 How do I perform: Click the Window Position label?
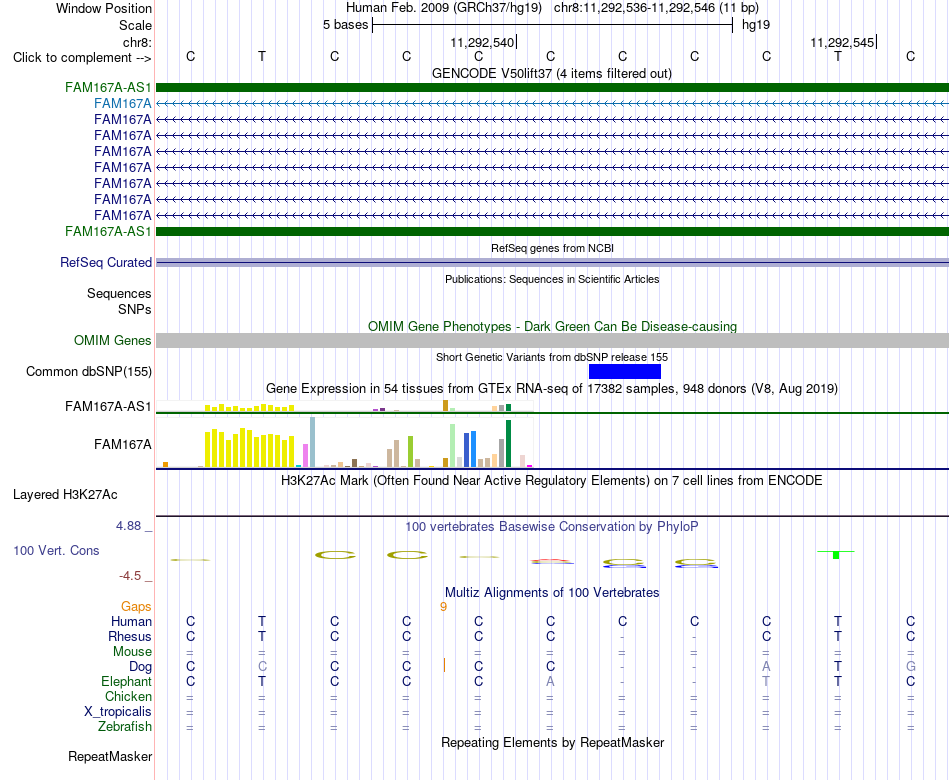[x=104, y=8]
